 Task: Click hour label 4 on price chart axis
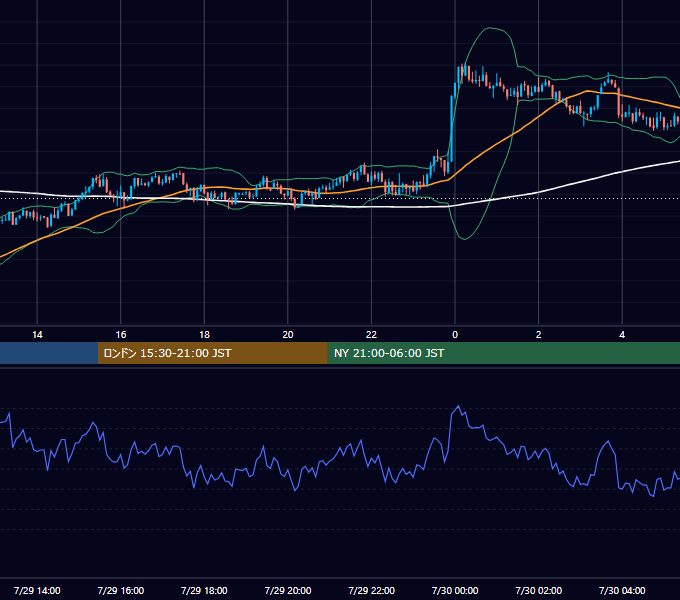tap(622, 335)
